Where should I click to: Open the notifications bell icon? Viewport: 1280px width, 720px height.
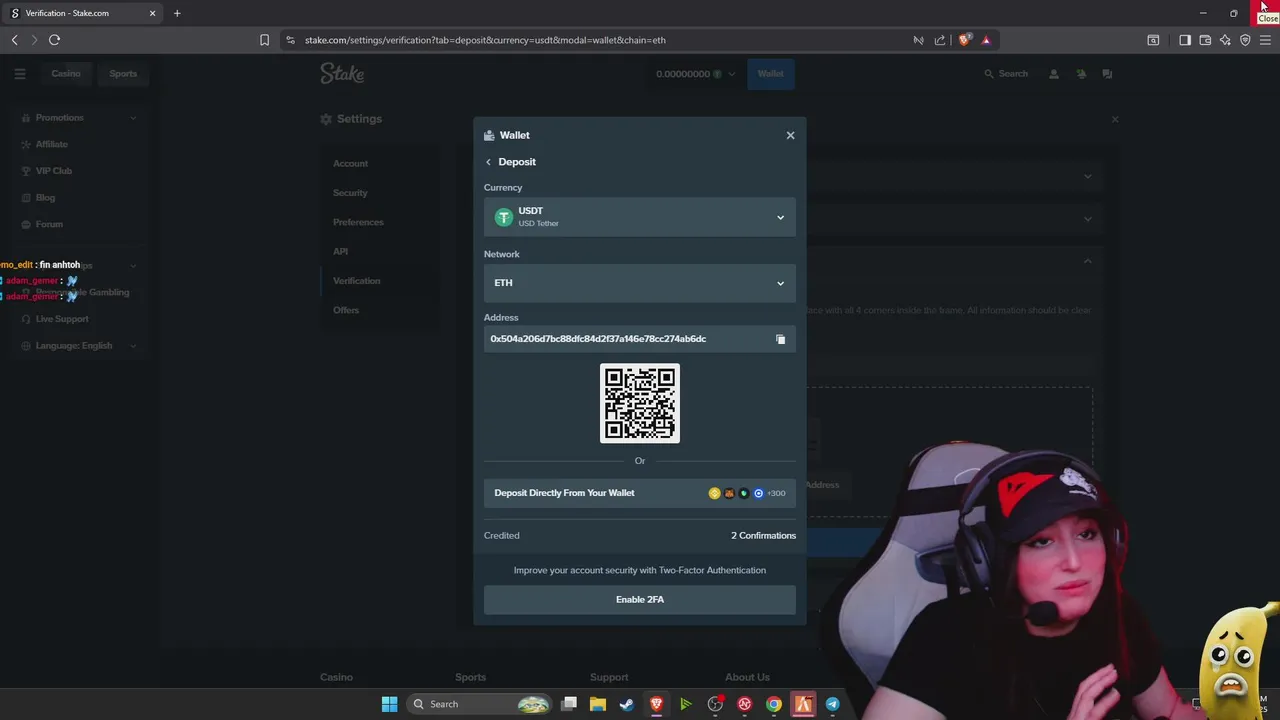click(x=1081, y=74)
